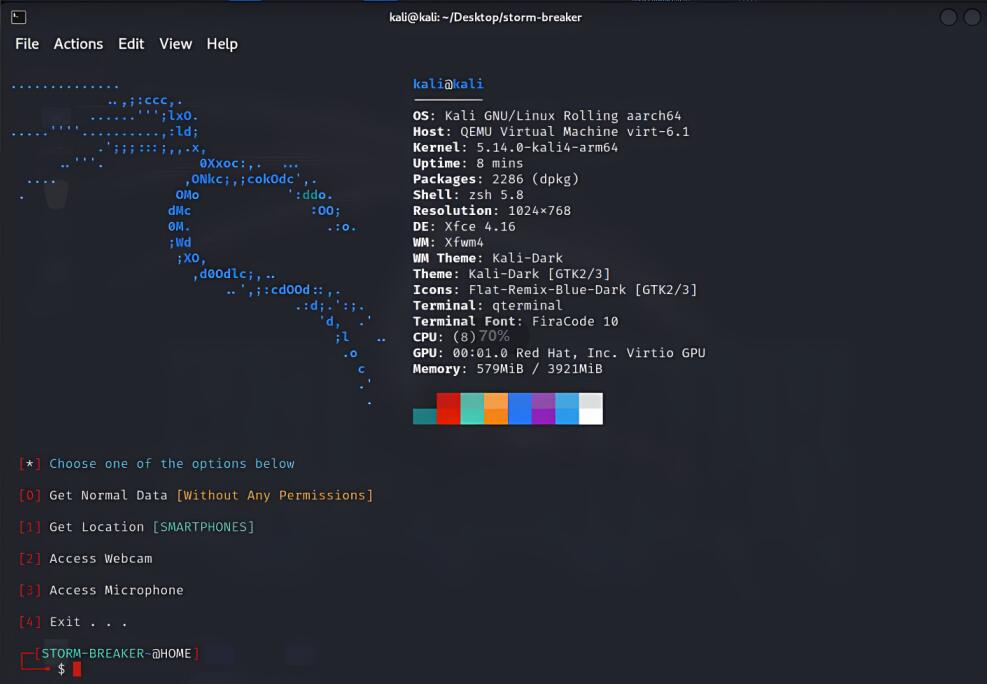Click the [SMARTPHONES] tag text
Screen dimensions: 987x684
(203, 527)
